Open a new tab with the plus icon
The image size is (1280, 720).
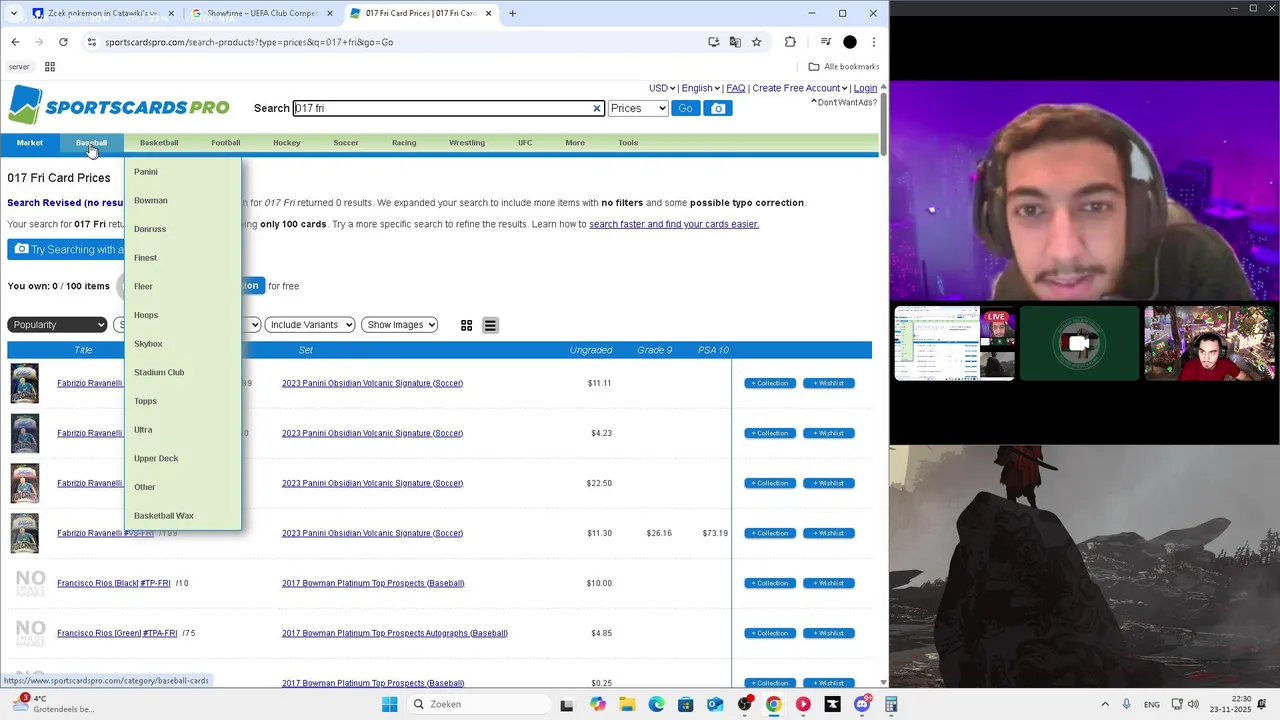513,13
